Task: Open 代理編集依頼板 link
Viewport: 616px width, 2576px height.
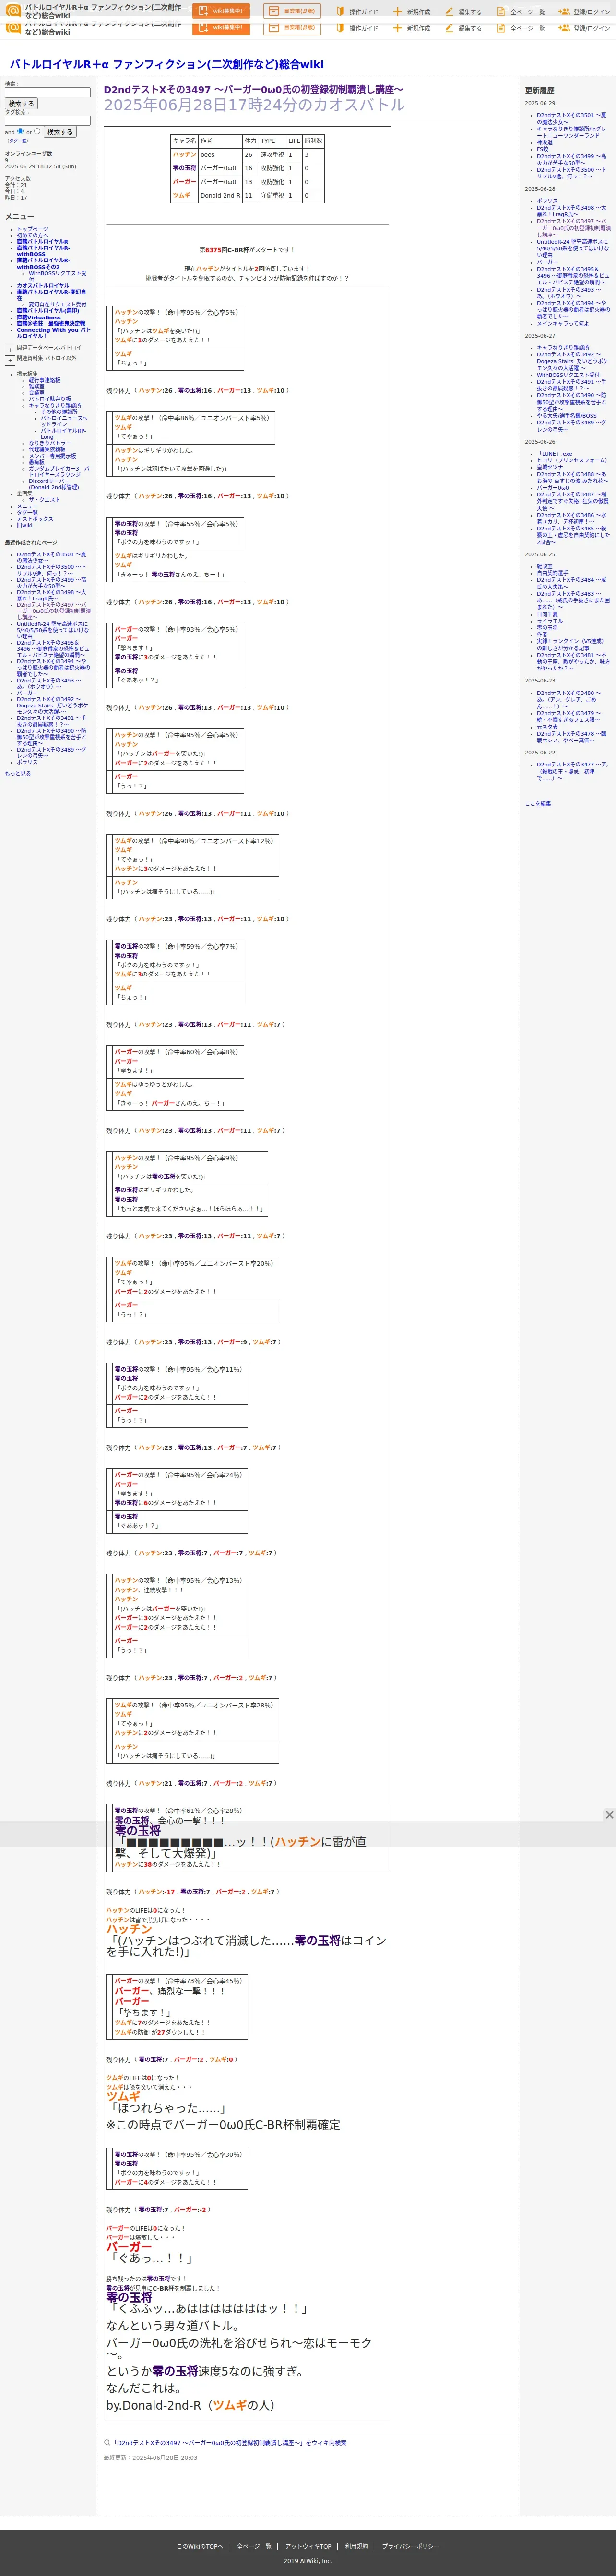Action: point(47,449)
